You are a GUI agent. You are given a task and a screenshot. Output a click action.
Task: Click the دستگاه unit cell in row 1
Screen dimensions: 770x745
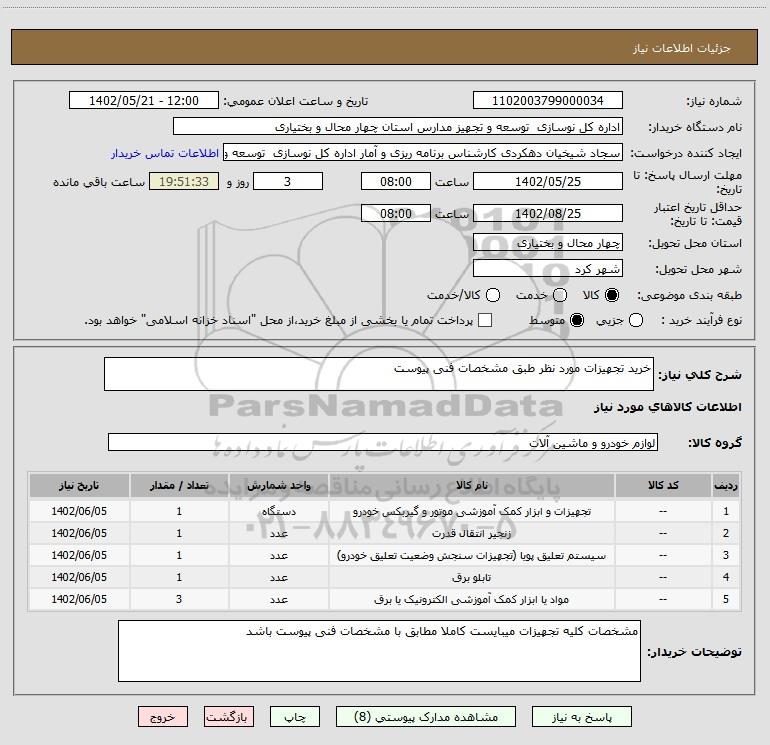click(x=278, y=511)
